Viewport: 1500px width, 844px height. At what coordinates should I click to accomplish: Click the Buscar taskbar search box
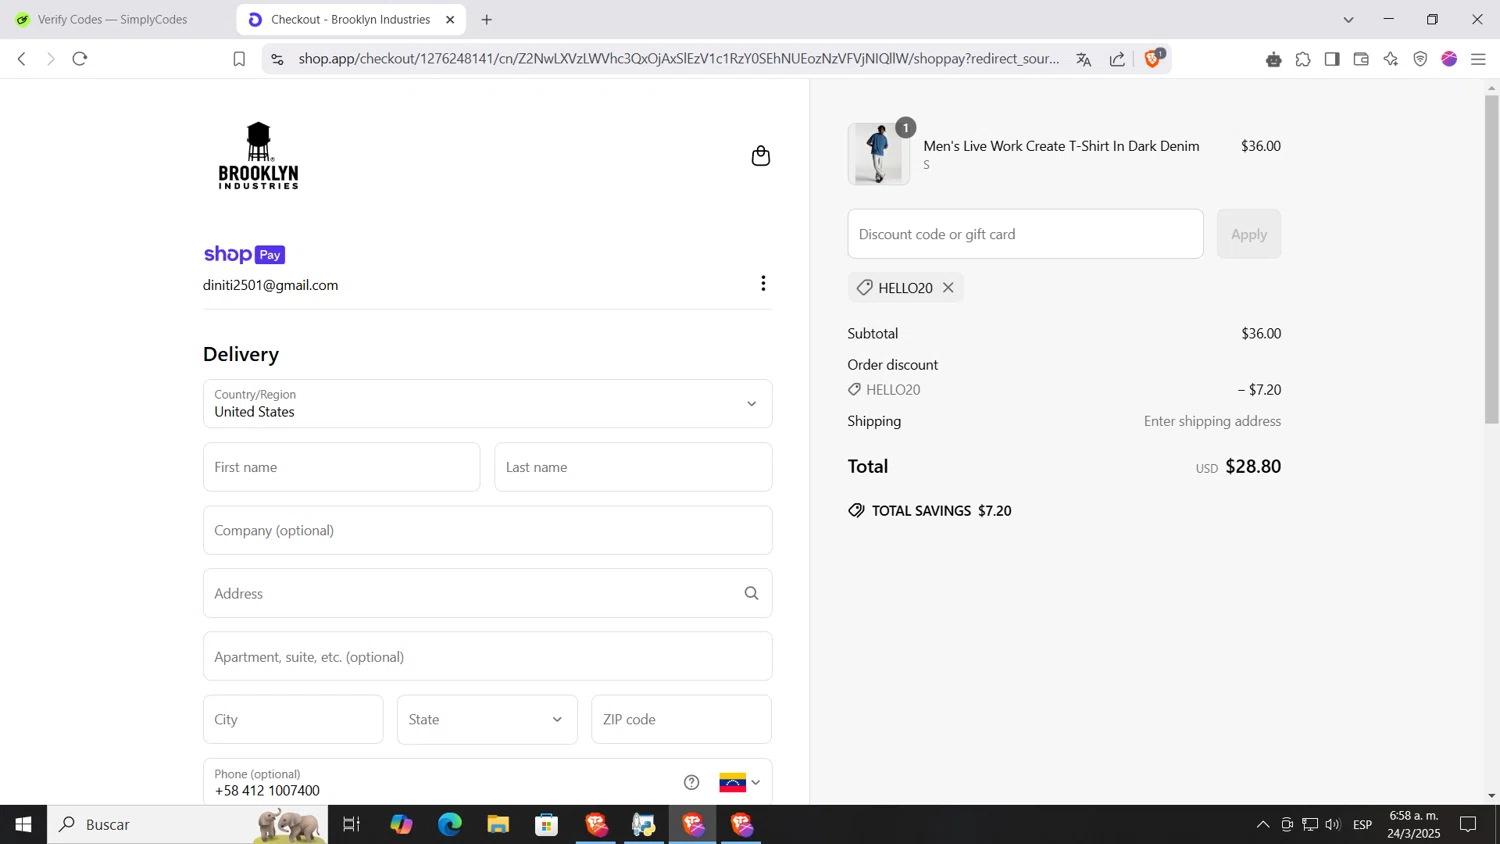pyautogui.click(x=188, y=824)
